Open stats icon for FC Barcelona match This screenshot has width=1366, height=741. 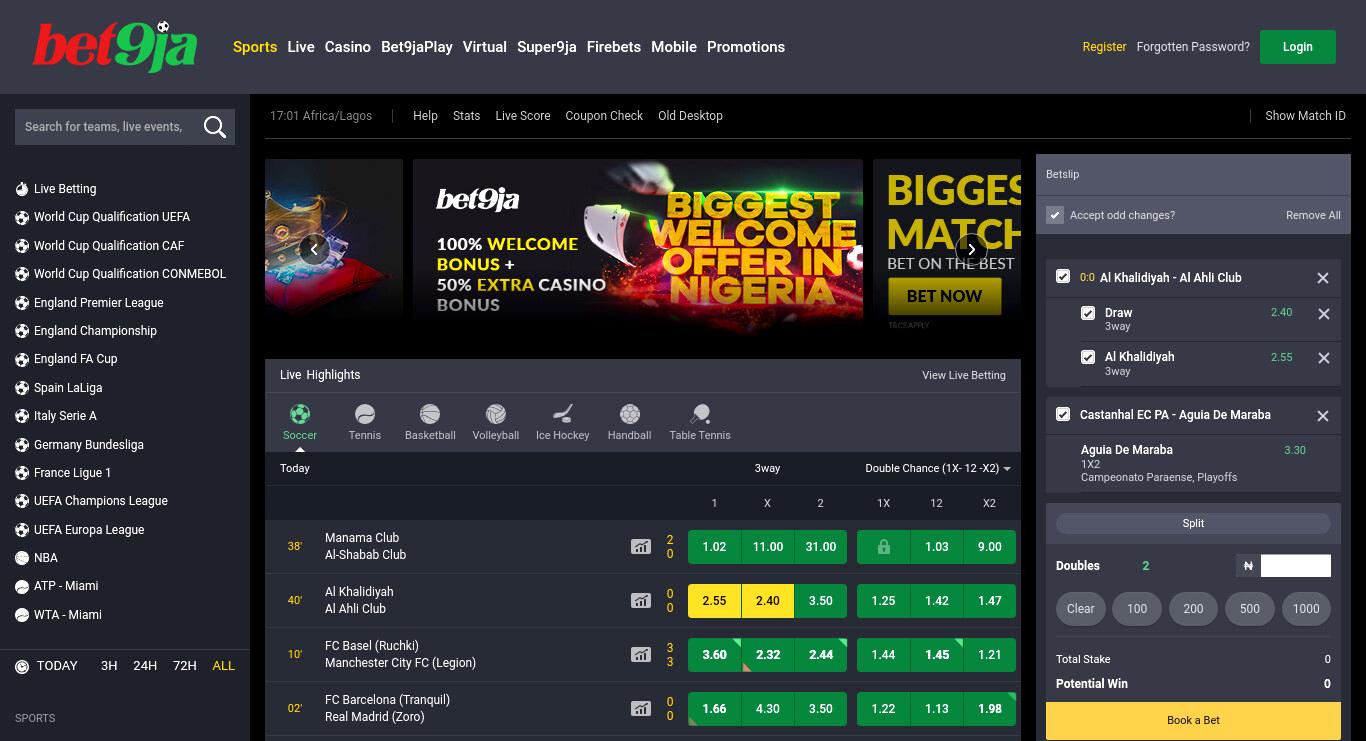click(x=640, y=709)
